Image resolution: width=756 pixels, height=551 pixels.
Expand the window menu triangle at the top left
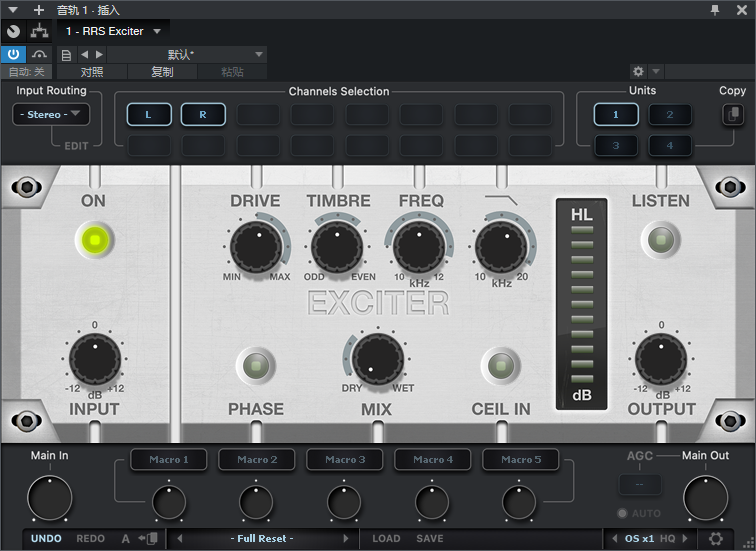pyautogui.click(x=13, y=10)
